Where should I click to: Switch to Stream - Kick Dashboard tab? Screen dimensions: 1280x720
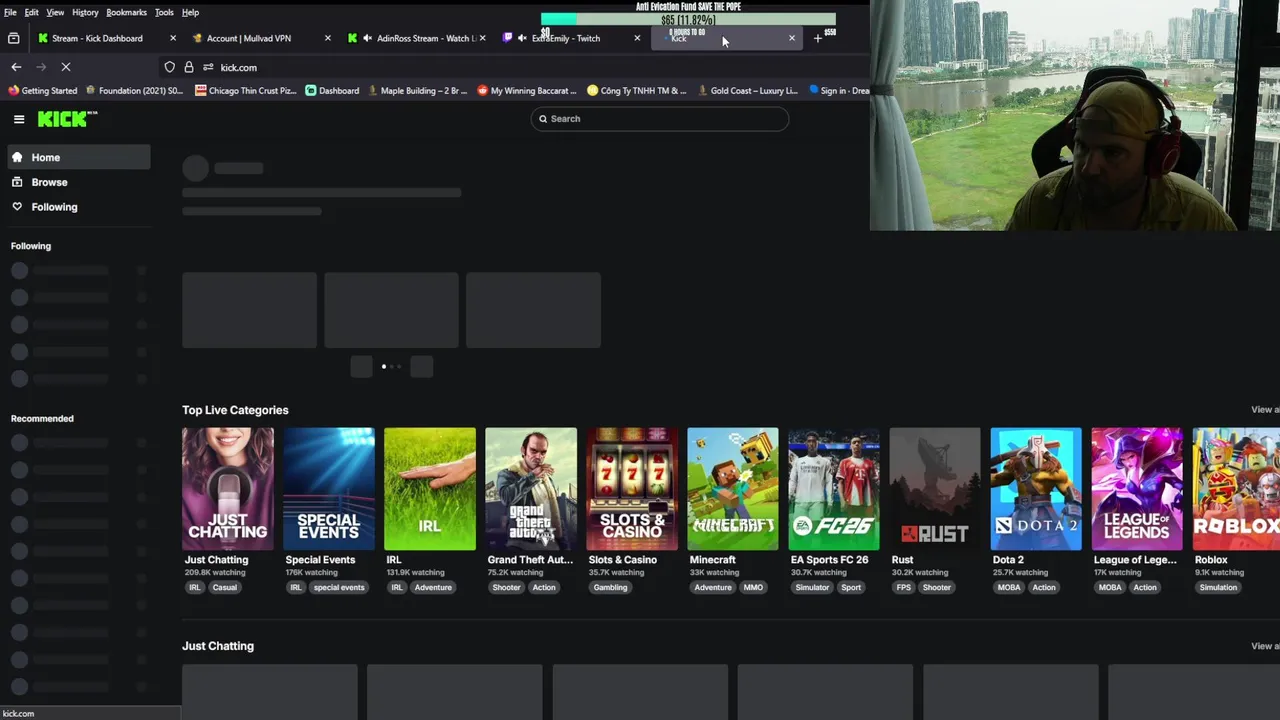(97, 38)
